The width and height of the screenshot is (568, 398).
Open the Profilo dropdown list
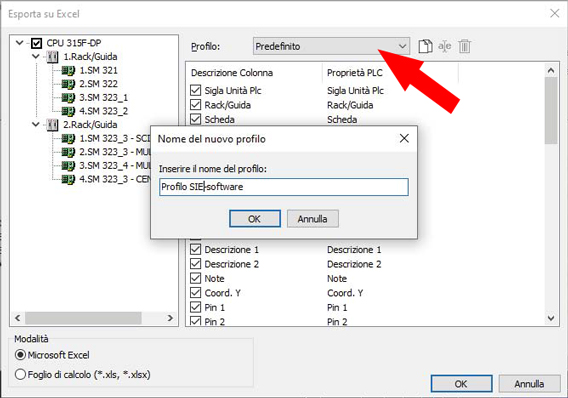click(x=331, y=46)
